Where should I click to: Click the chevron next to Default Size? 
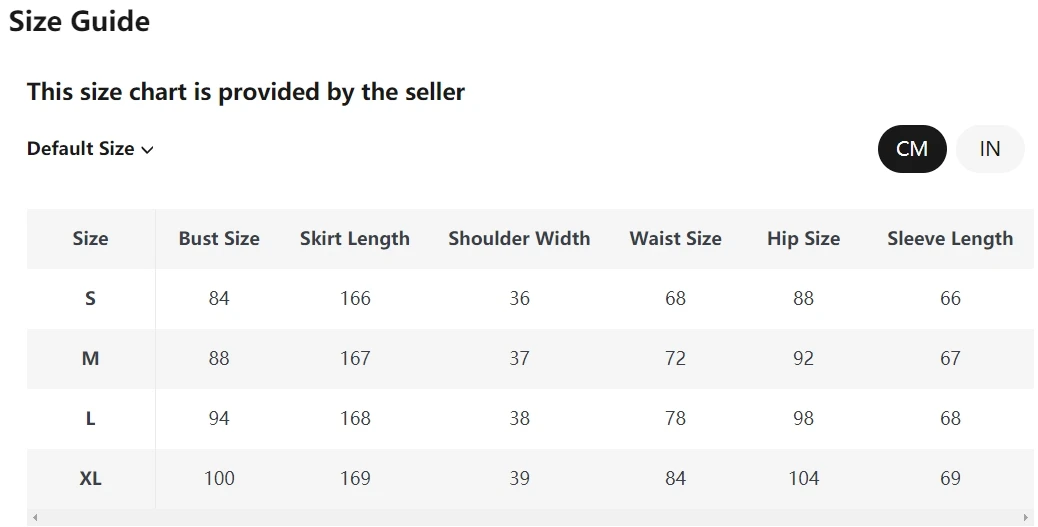point(148,150)
